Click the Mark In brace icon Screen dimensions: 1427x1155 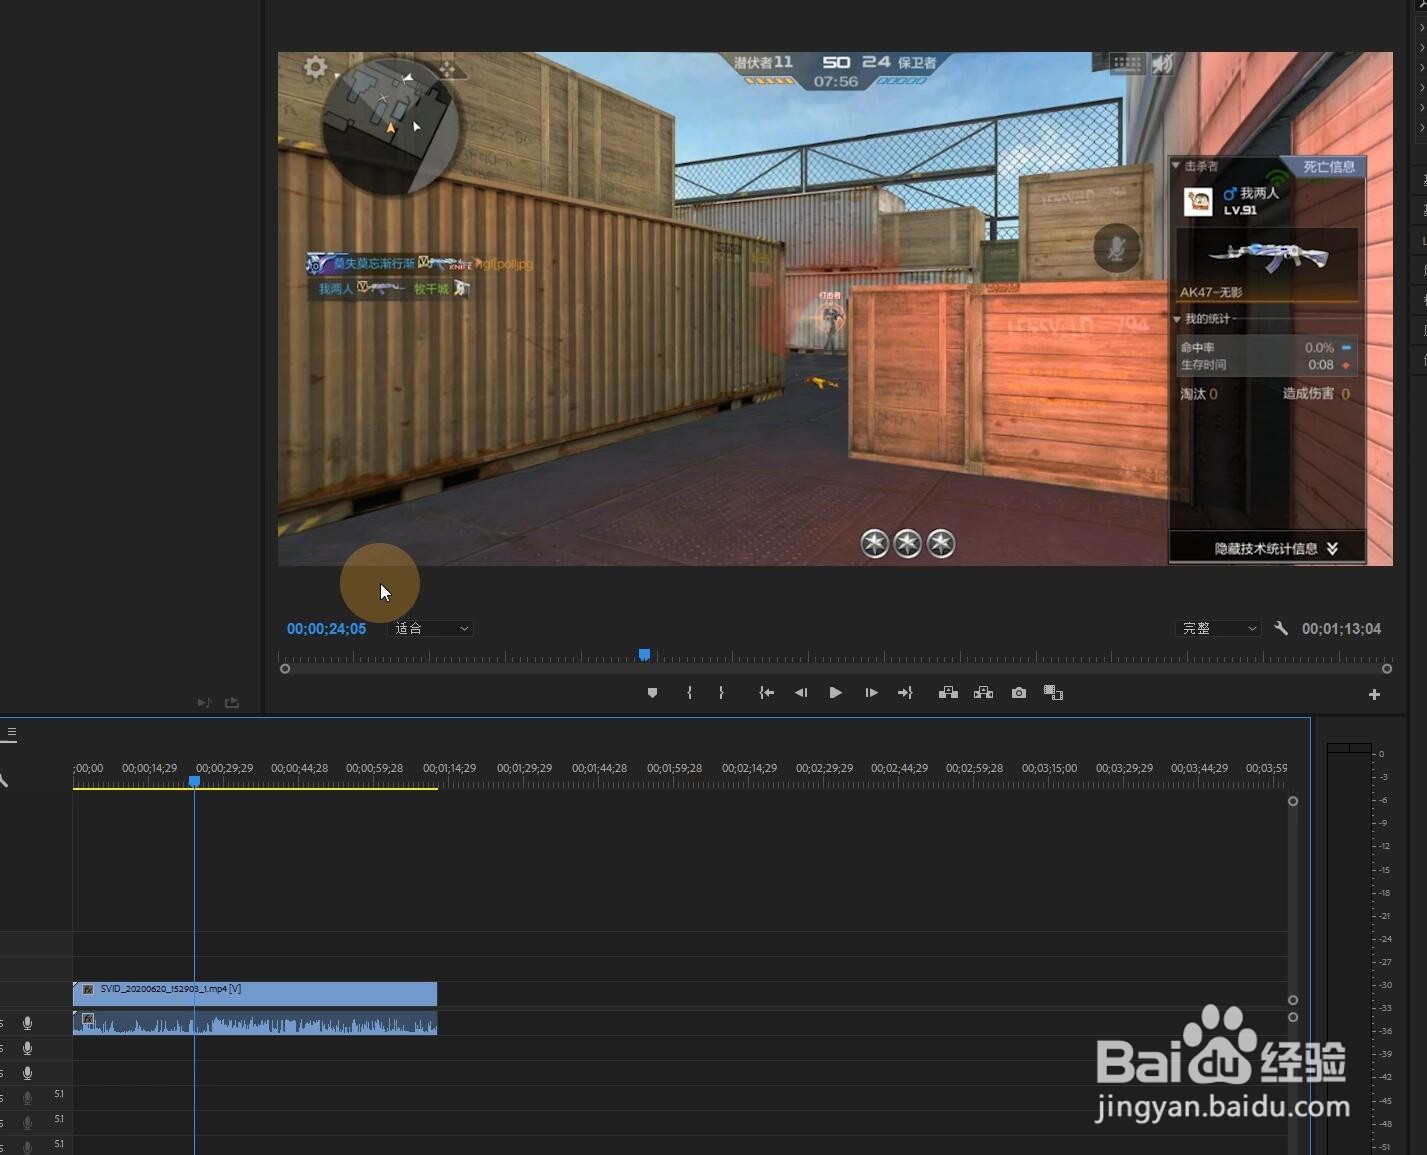689,693
